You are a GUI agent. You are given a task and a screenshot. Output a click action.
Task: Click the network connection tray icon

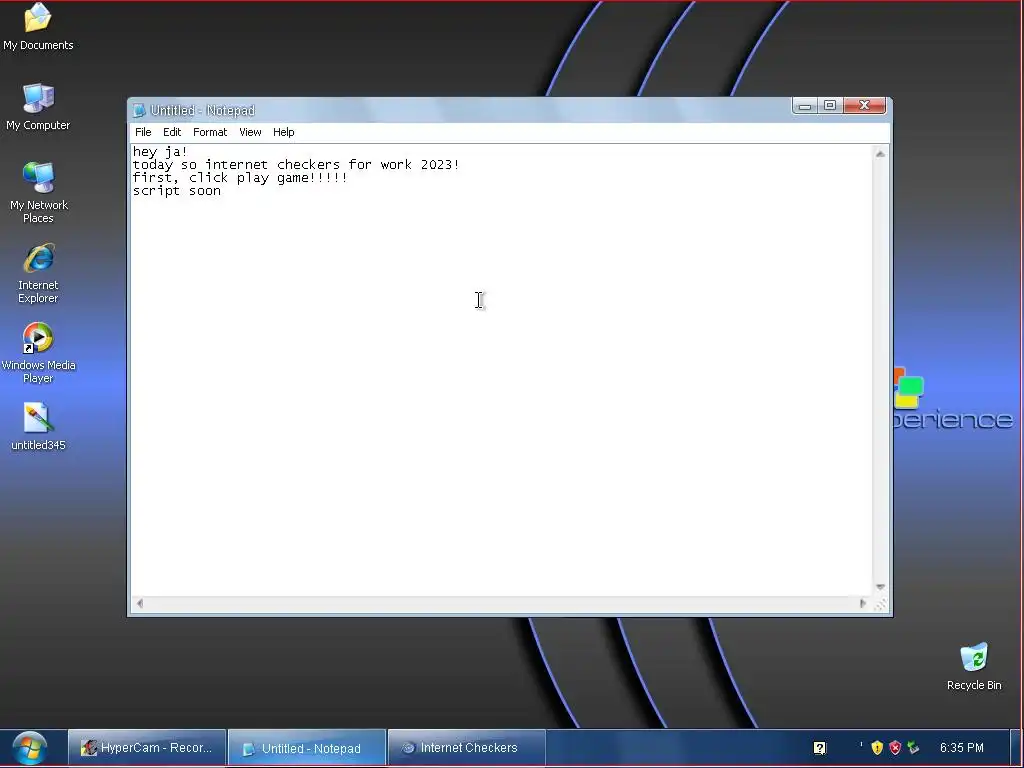913,748
